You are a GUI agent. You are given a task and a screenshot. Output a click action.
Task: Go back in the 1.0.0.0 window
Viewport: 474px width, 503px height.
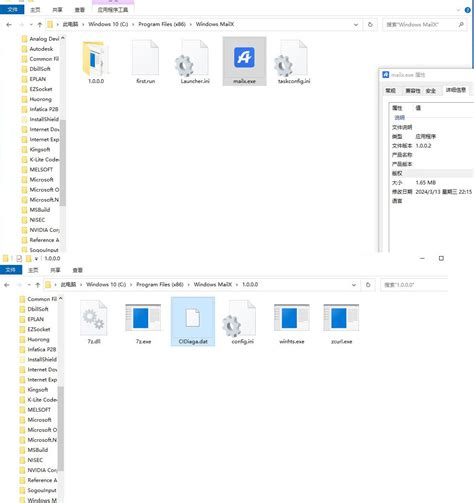pyautogui.click(x=7, y=285)
